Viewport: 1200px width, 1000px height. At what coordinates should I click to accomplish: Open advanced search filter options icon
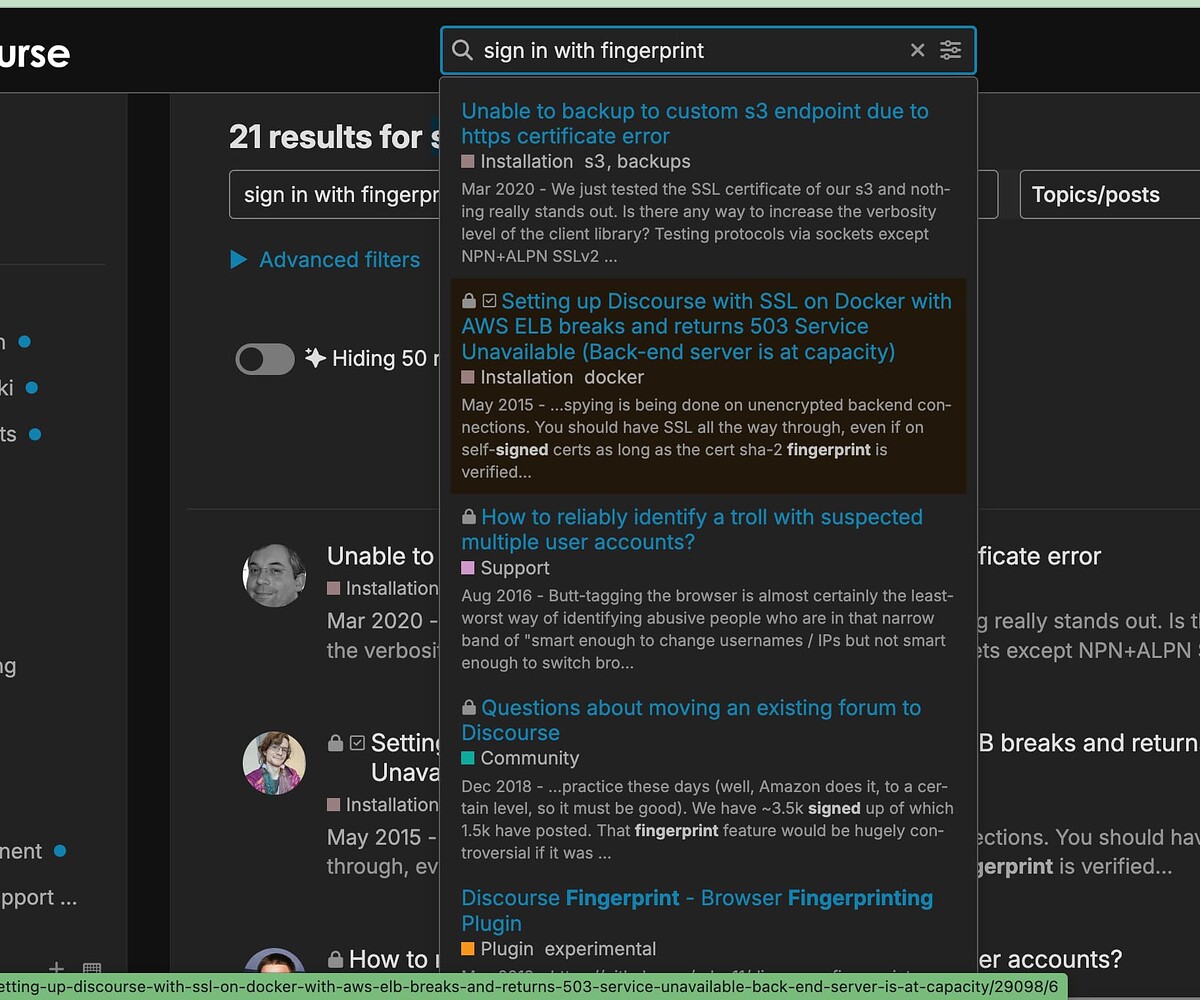(x=951, y=51)
